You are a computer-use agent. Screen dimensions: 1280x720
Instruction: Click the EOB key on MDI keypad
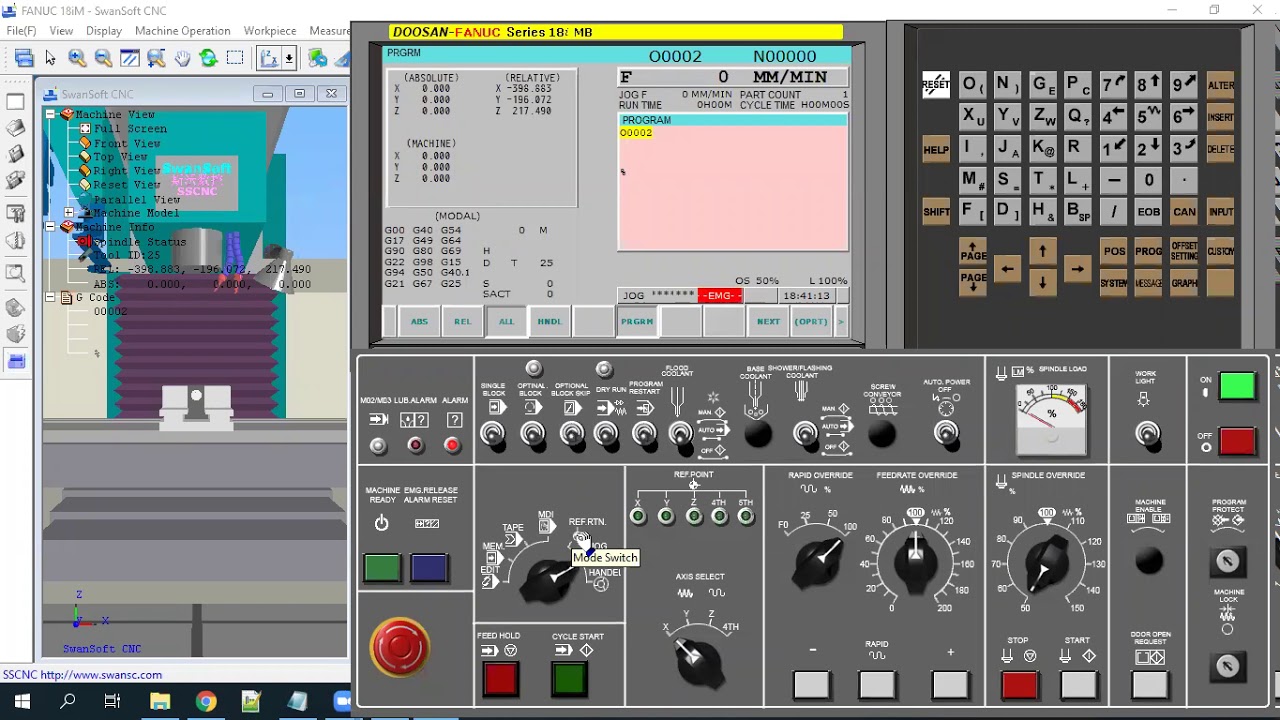pos(1149,212)
